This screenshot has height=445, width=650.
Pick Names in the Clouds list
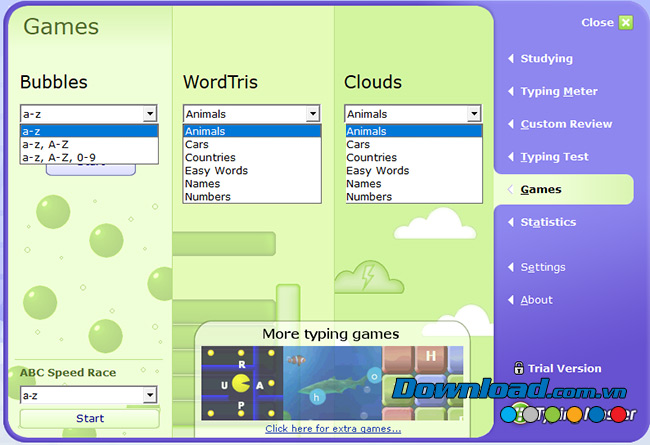(x=414, y=184)
